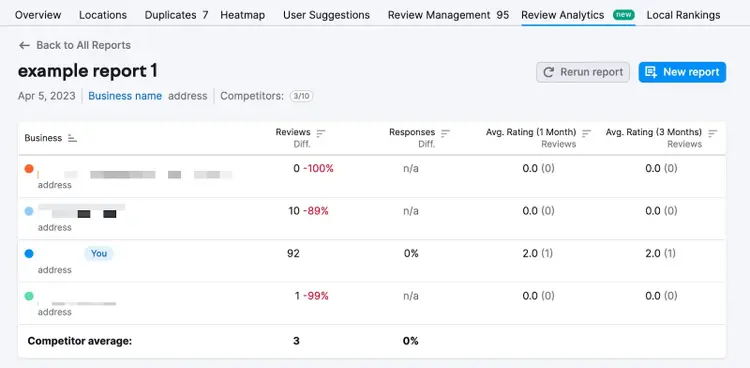Viewport: 750px width, 368px height.
Task: Click the Competitor average label
Action: pos(79,341)
